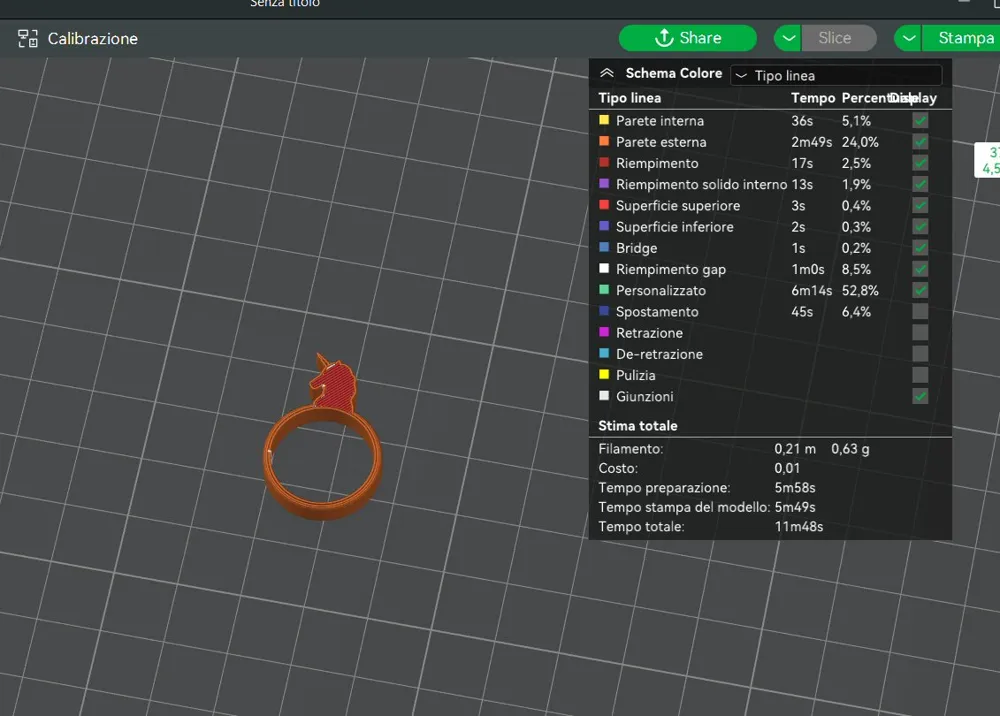1000x716 pixels.
Task: Hide Parete interna lines via checkbox
Action: [x=920, y=121]
